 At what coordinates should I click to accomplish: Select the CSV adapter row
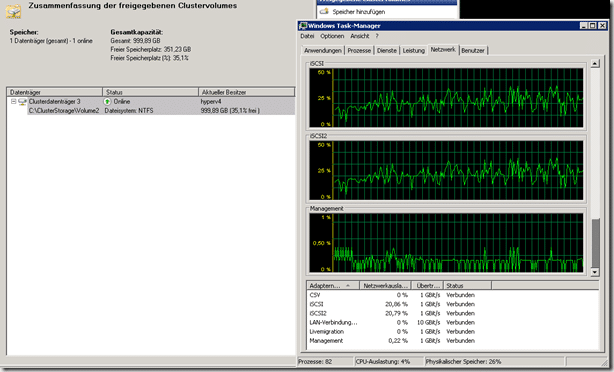452,295
